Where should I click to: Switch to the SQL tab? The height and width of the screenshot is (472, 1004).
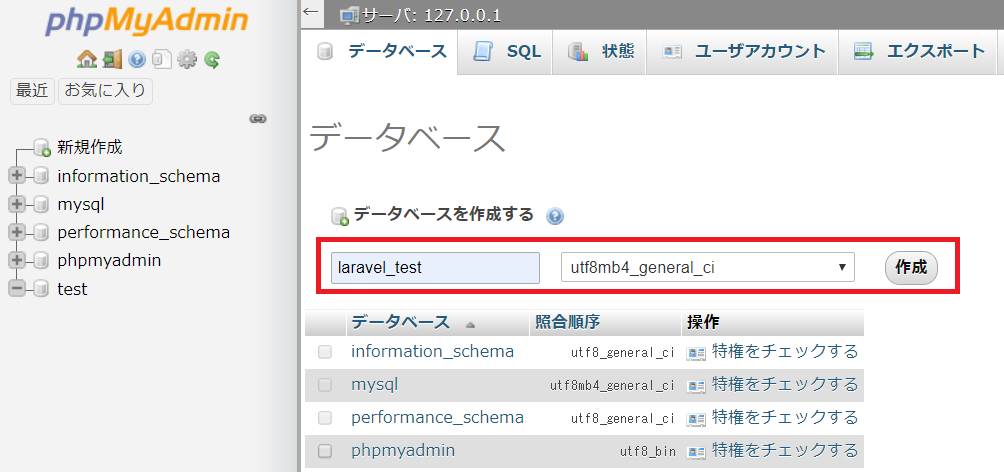pyautogui.click(x=506, y=51)
